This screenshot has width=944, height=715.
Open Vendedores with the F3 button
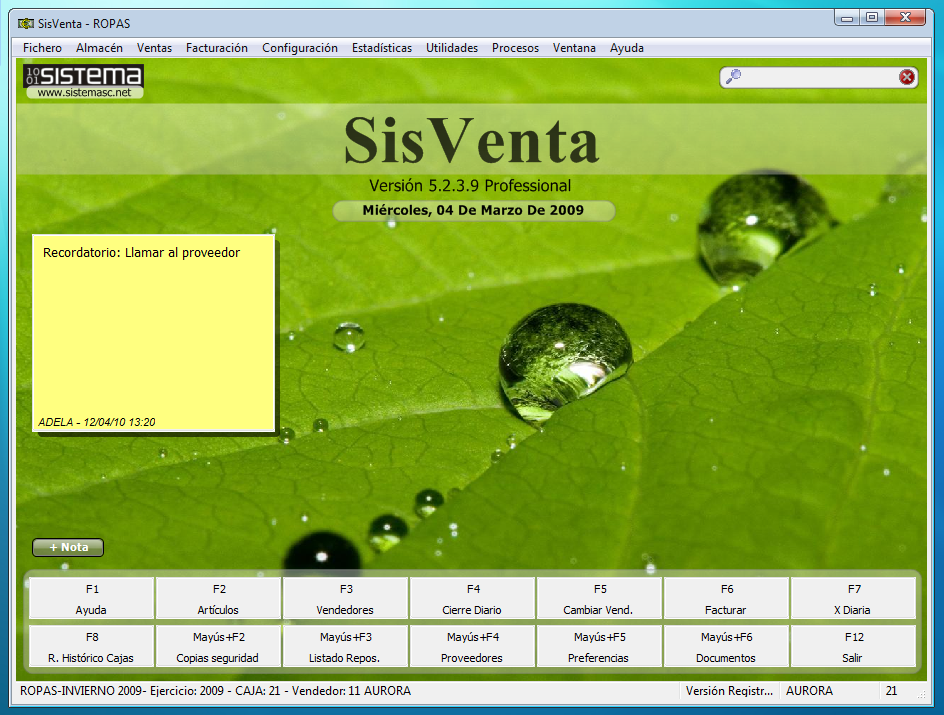click(x=346, y=598)
